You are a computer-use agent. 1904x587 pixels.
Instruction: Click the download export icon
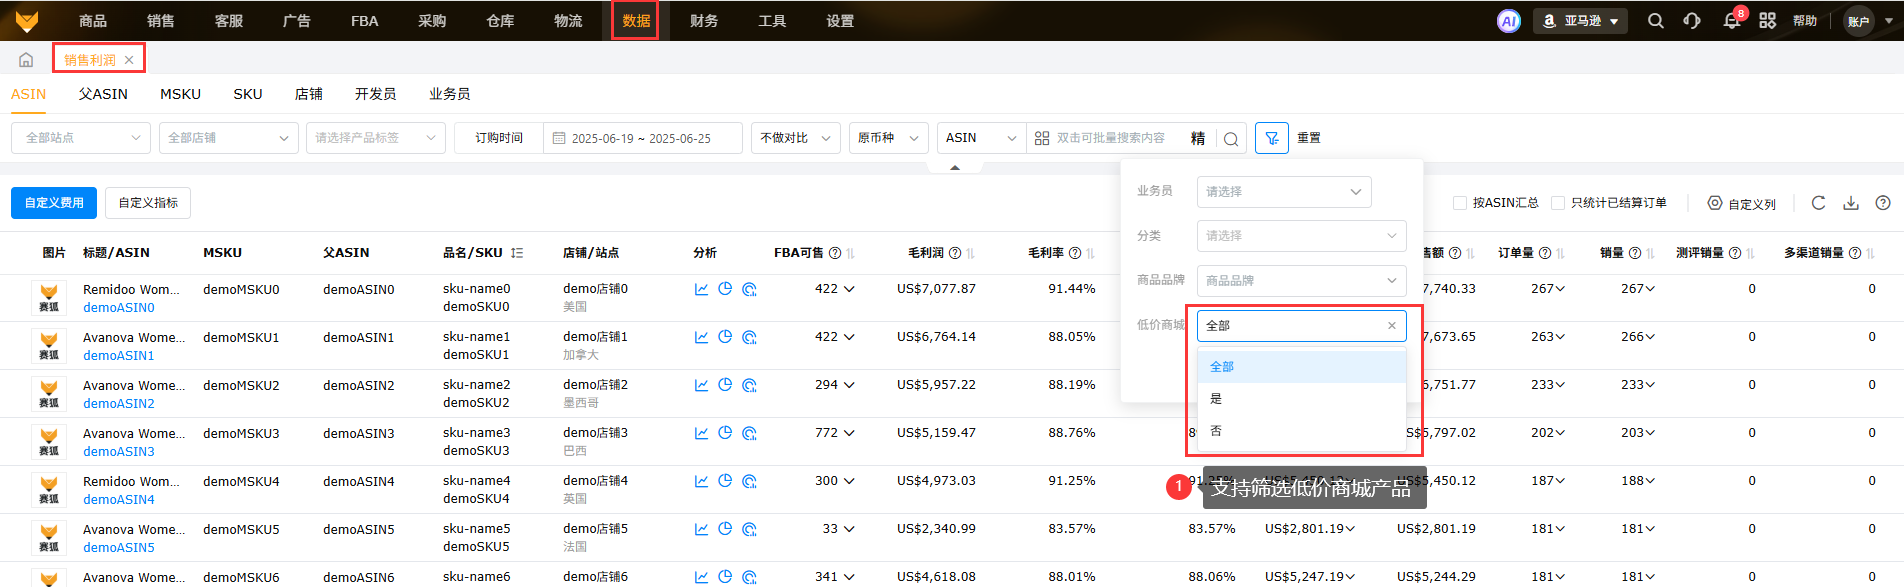click(1851, 203)
